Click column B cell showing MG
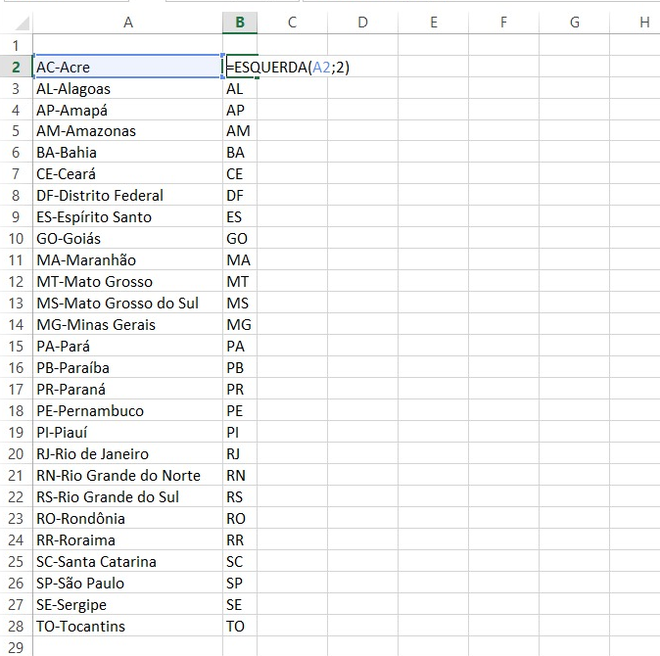Image resolution: width=660 pixels, height=656 pixels. (240, 325)
